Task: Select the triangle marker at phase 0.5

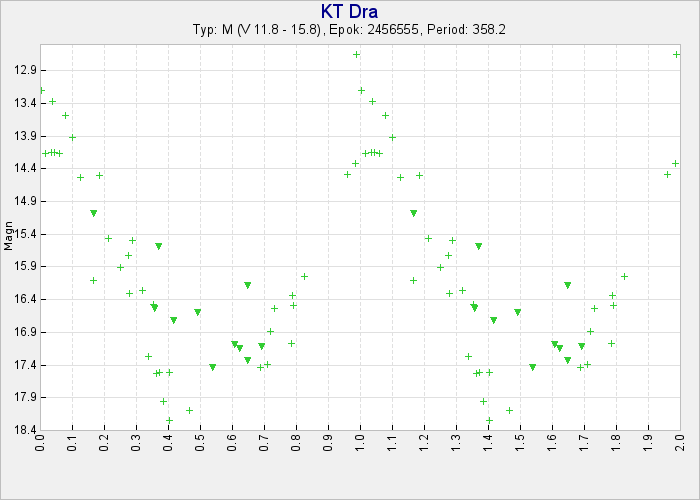Action: pos(198,312)
